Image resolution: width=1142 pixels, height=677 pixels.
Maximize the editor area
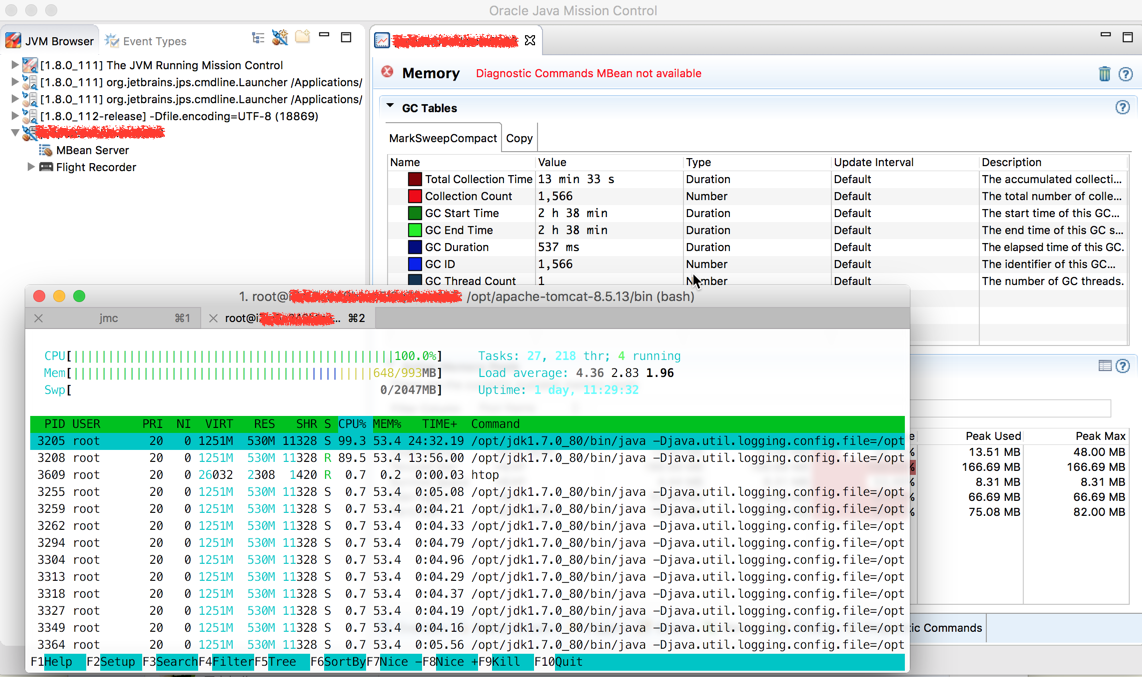[x=1127, y=37]
